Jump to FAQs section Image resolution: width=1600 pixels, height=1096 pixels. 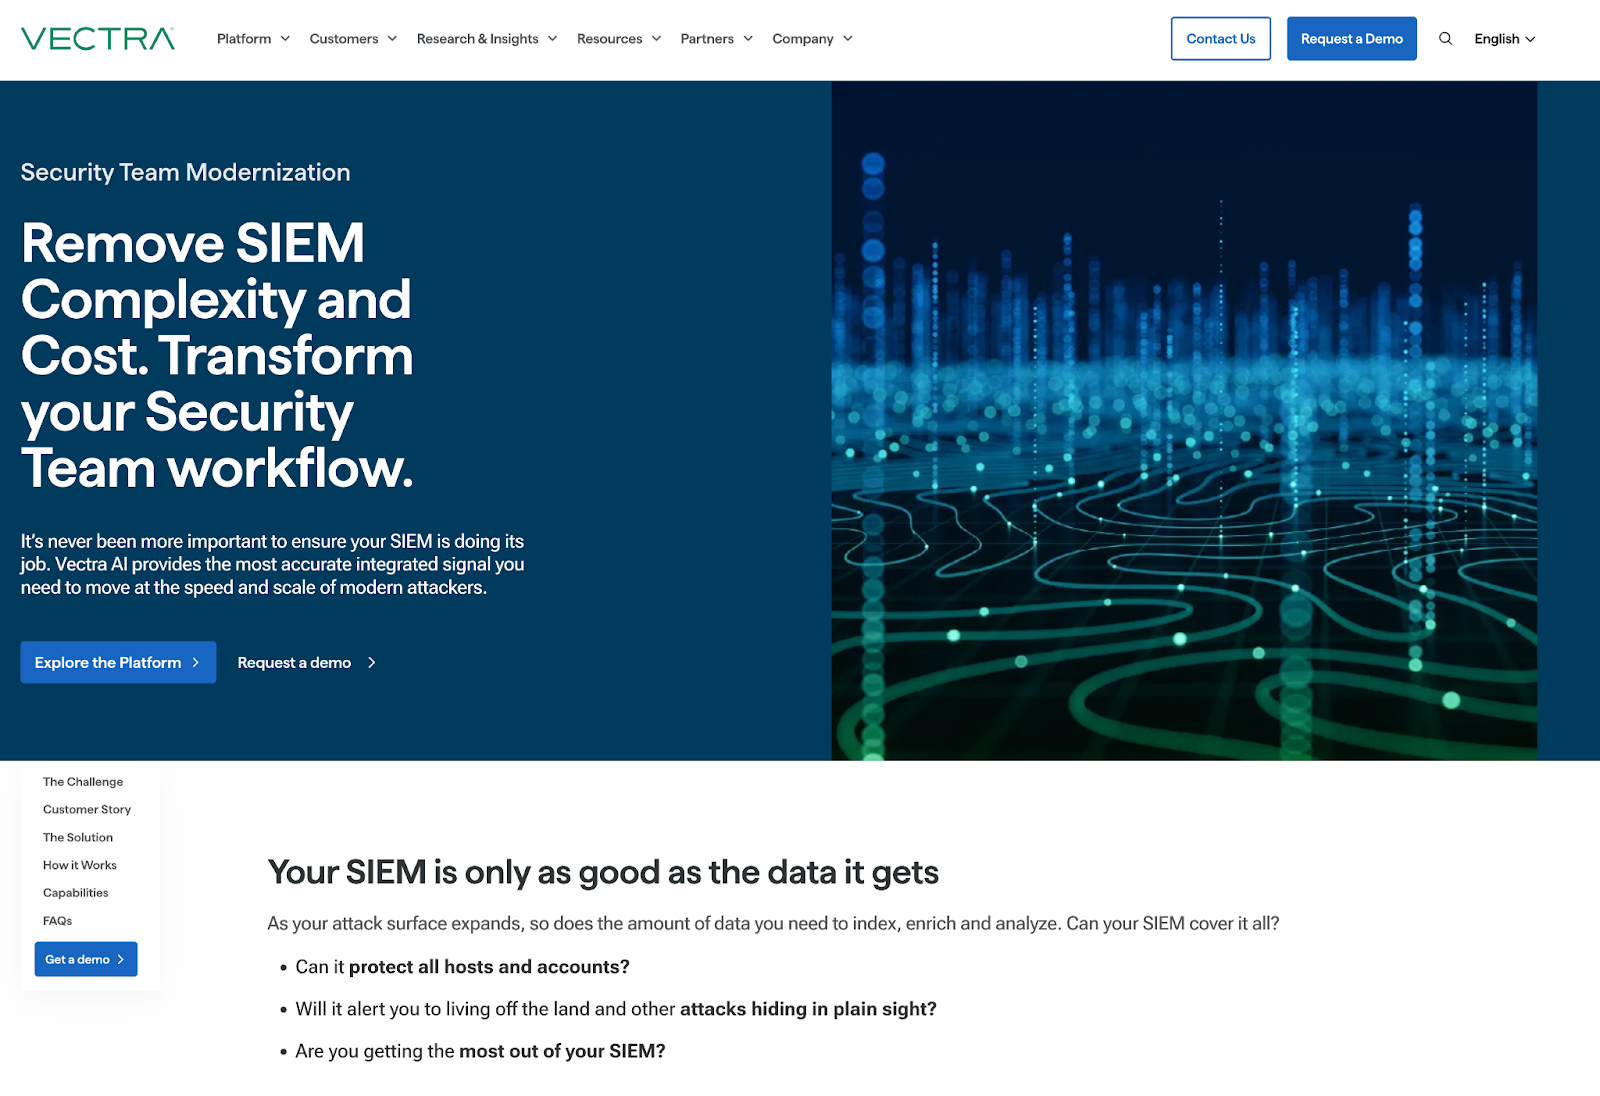58,921
